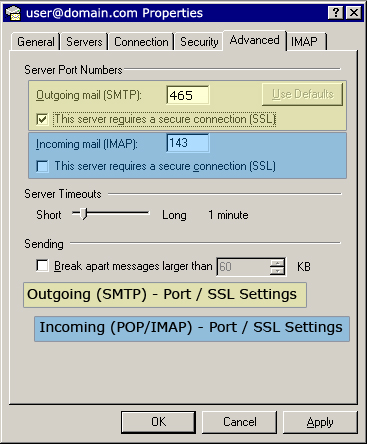Go to the Connection tab
367x444 pixels.
[141, 42]
